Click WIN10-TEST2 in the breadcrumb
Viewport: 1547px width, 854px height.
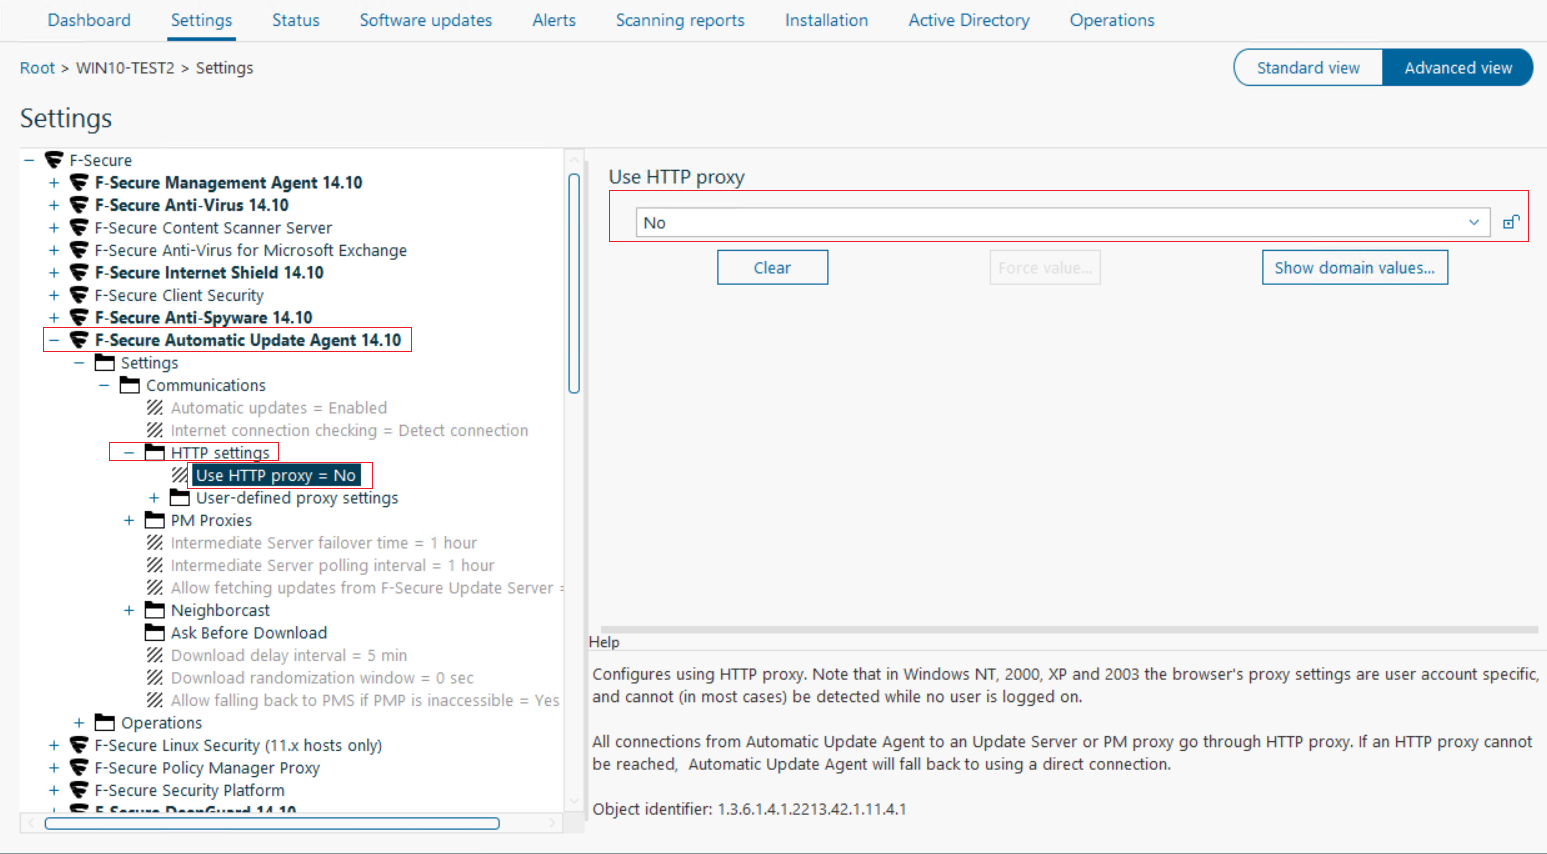click(x=125, y=68)
